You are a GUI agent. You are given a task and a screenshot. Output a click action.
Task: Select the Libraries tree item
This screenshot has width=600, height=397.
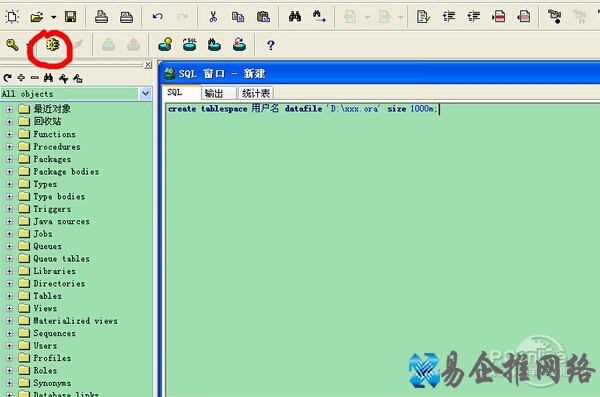click(54, 271)
